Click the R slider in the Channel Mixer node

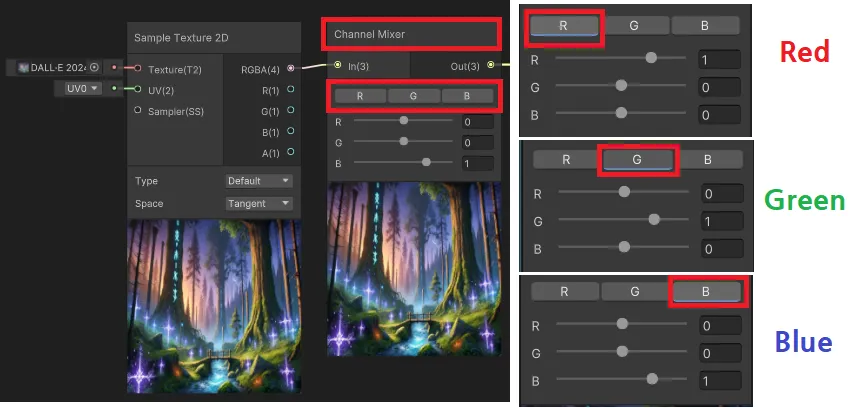[x=403, y=121]
